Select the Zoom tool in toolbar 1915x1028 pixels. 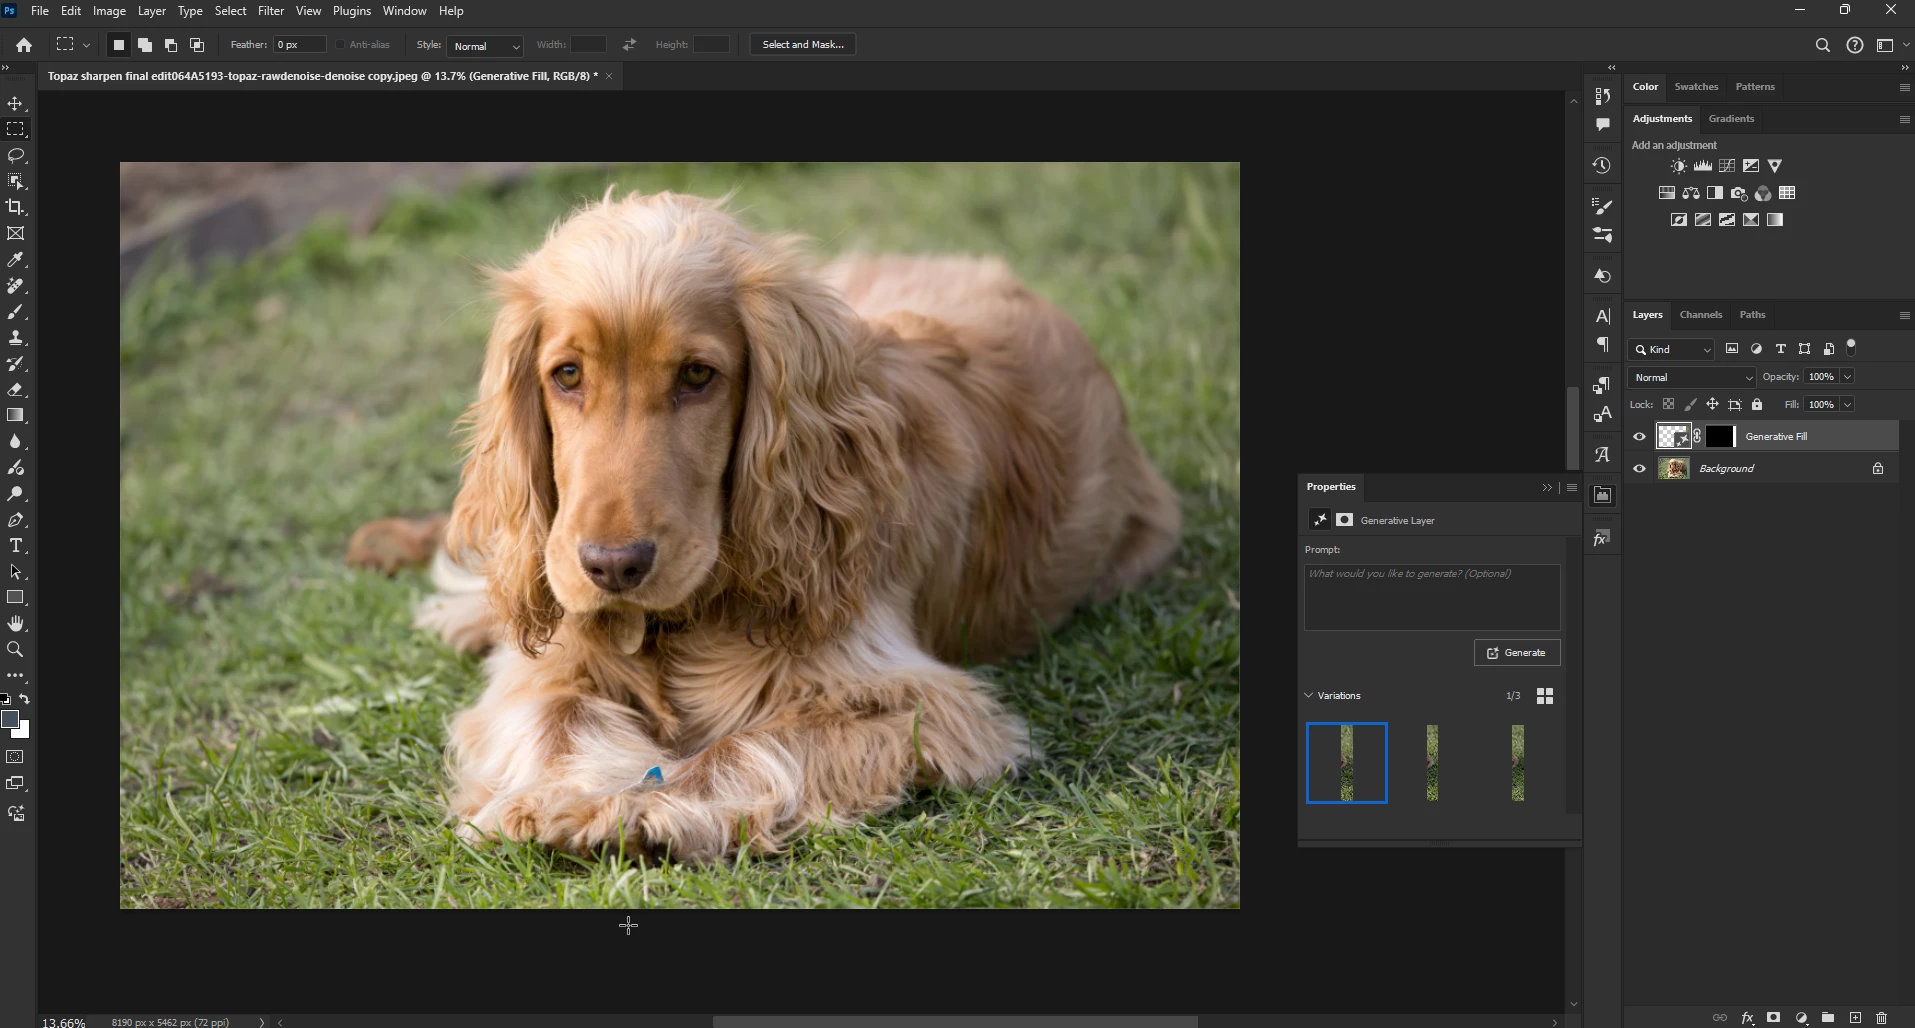(x=15, y=650)
